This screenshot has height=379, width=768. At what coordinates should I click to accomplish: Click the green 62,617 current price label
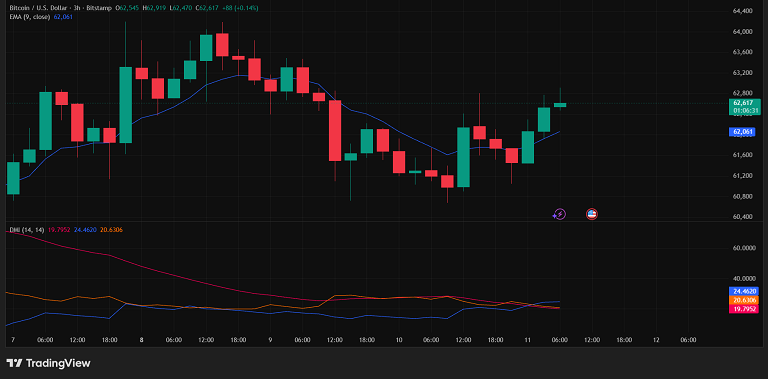744,103
